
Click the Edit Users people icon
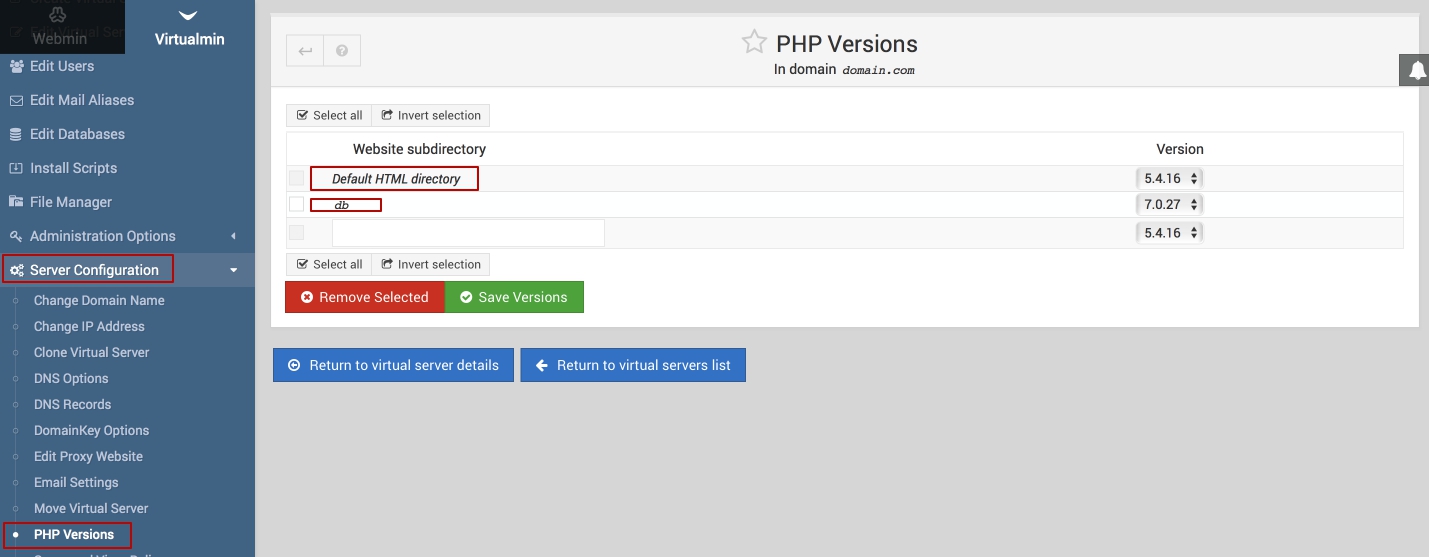point(16,66)
